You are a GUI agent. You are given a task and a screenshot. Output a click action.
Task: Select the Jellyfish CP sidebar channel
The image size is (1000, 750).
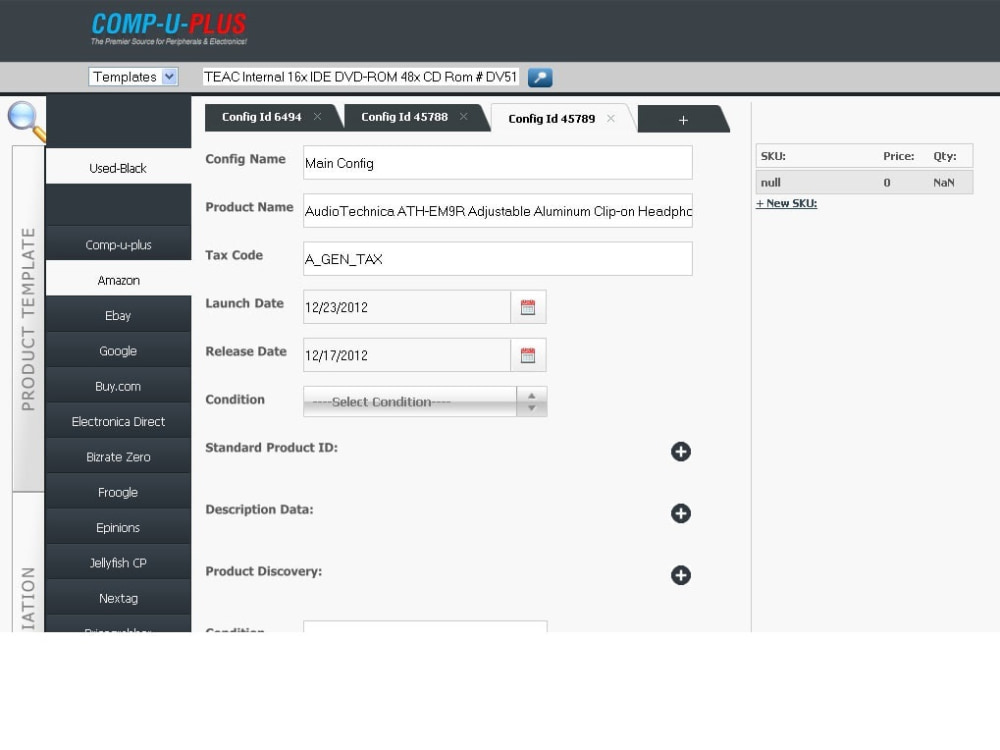pos(118,563)
